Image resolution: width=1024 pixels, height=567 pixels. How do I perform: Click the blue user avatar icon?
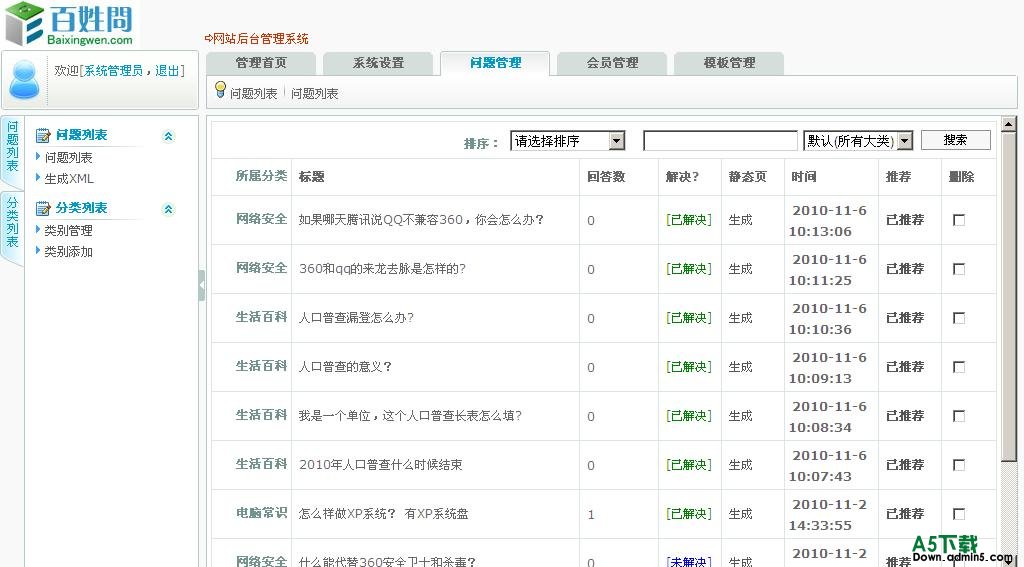point(25,79)
